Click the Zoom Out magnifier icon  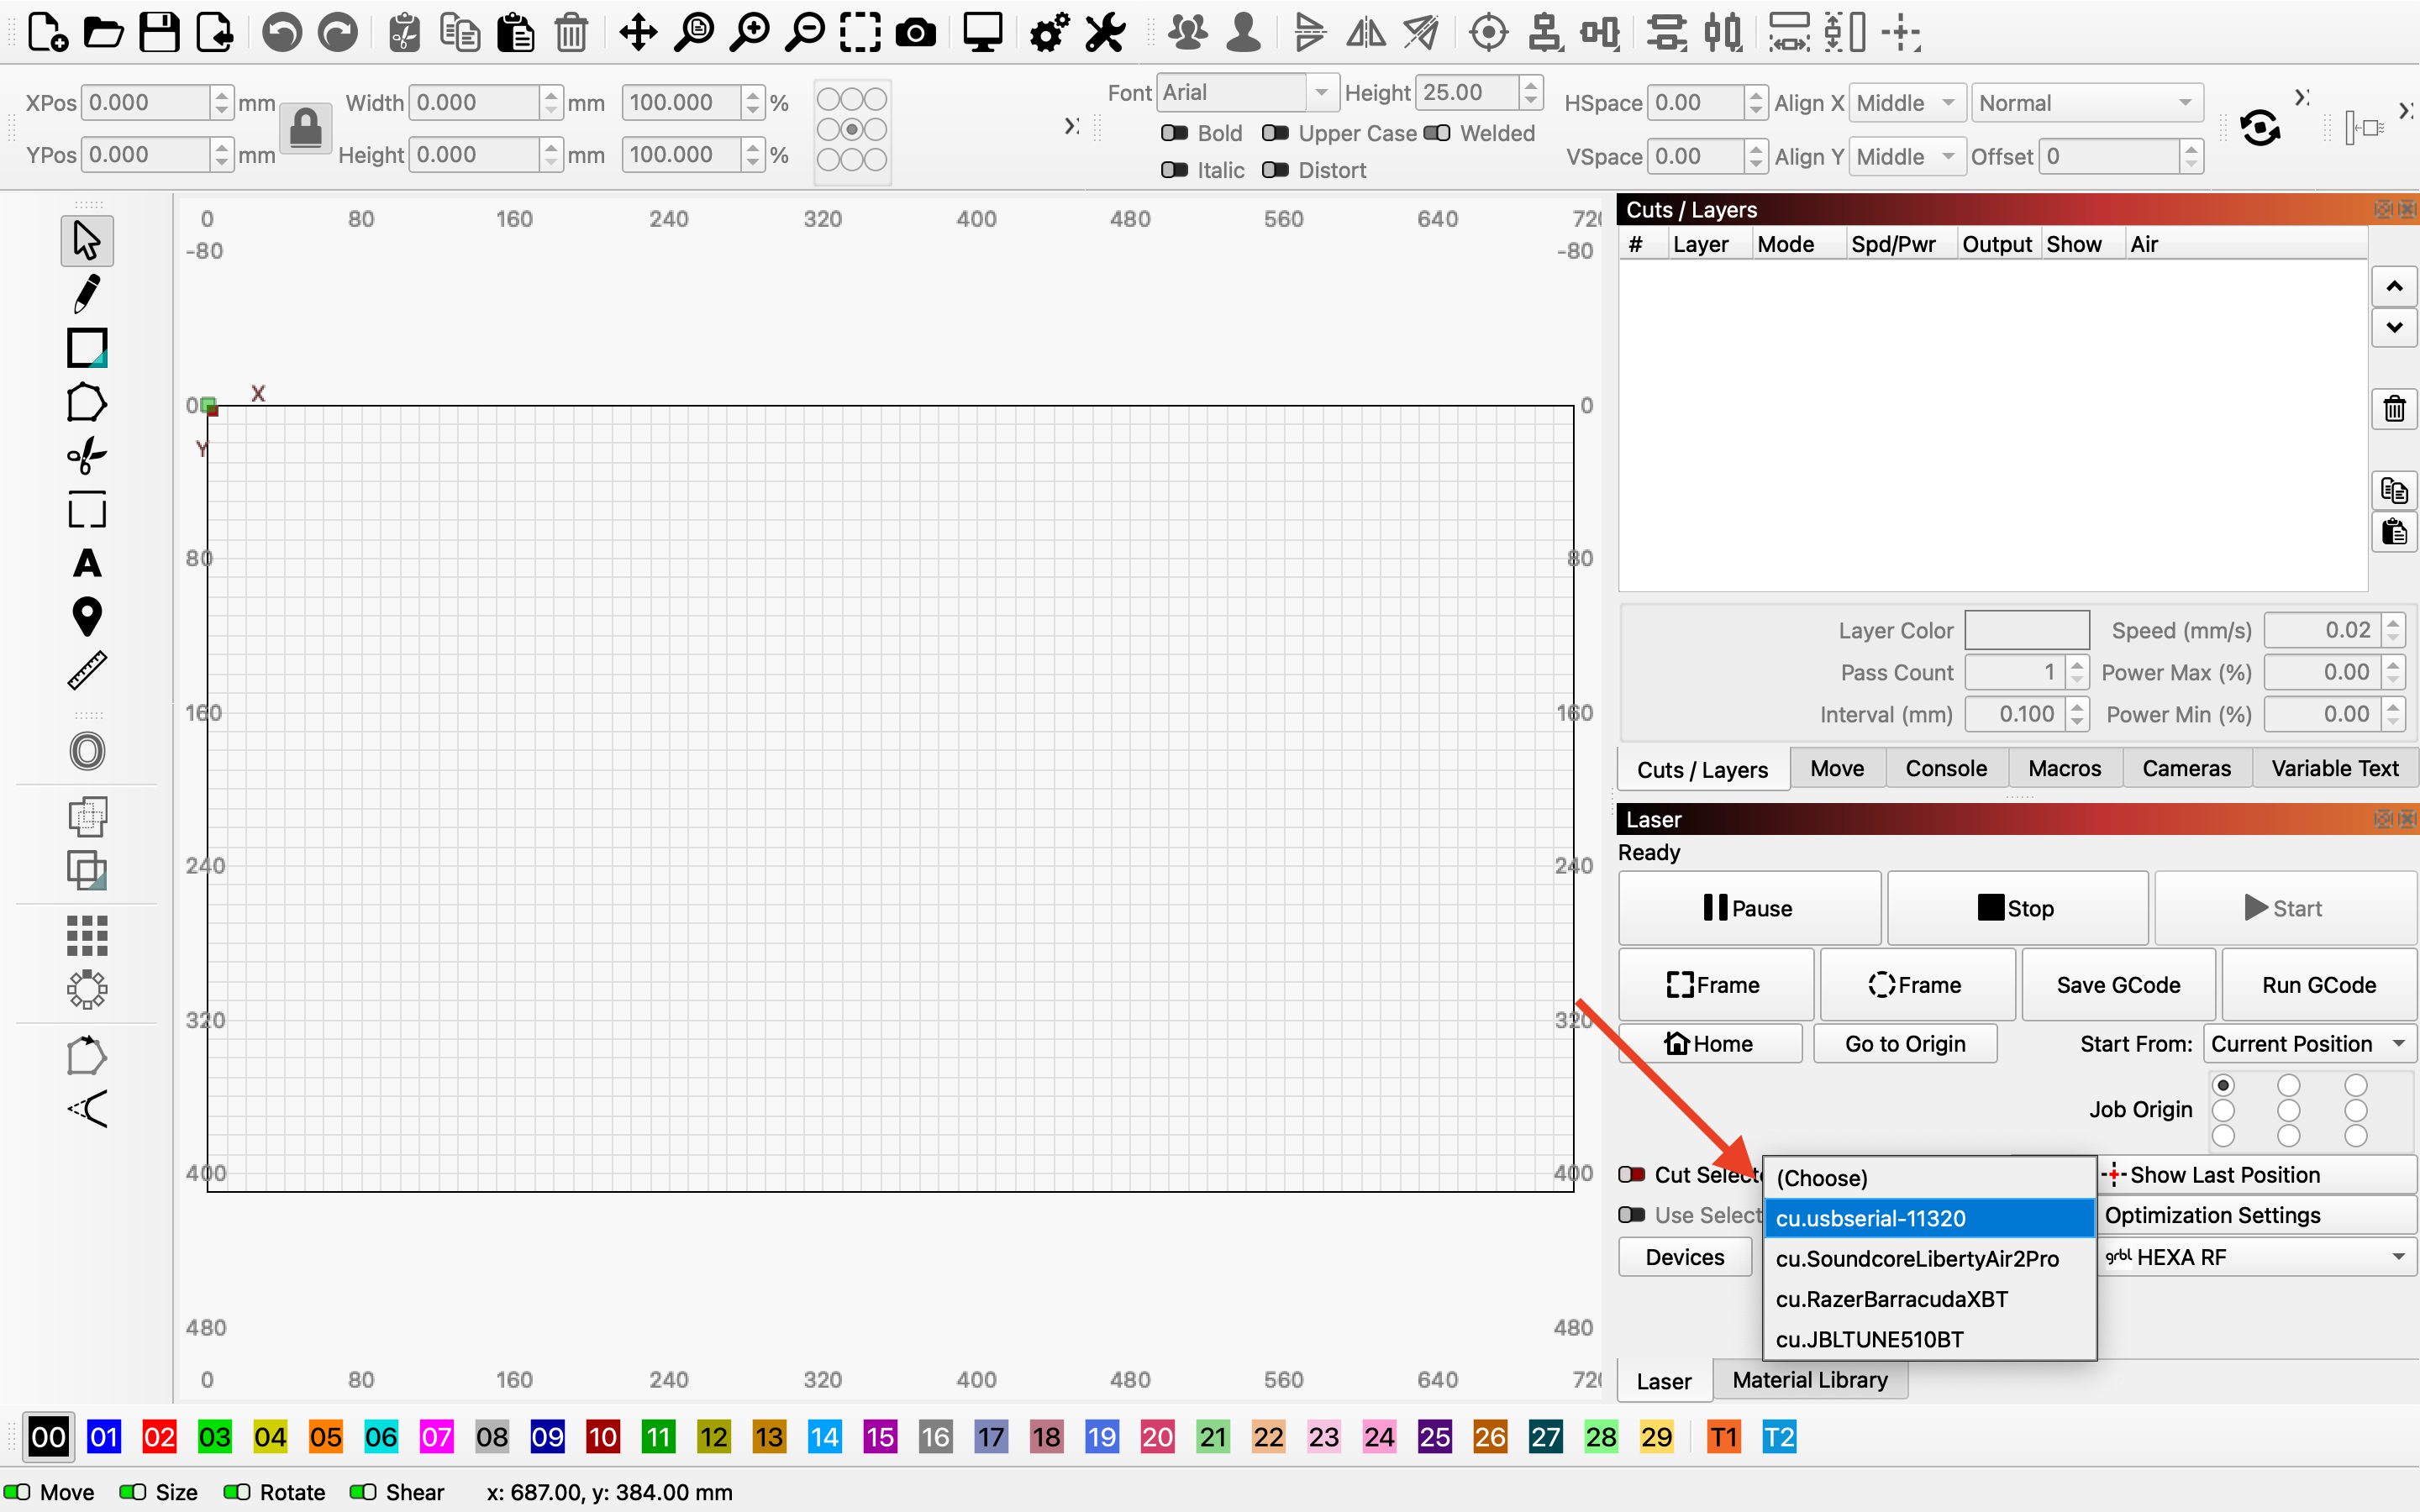click(x=804, y=33)
